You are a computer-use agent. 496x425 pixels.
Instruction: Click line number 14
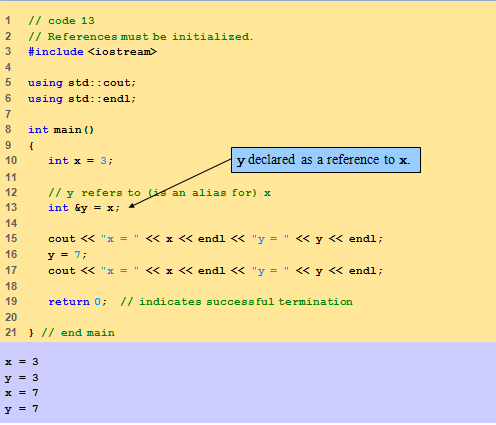11,223
